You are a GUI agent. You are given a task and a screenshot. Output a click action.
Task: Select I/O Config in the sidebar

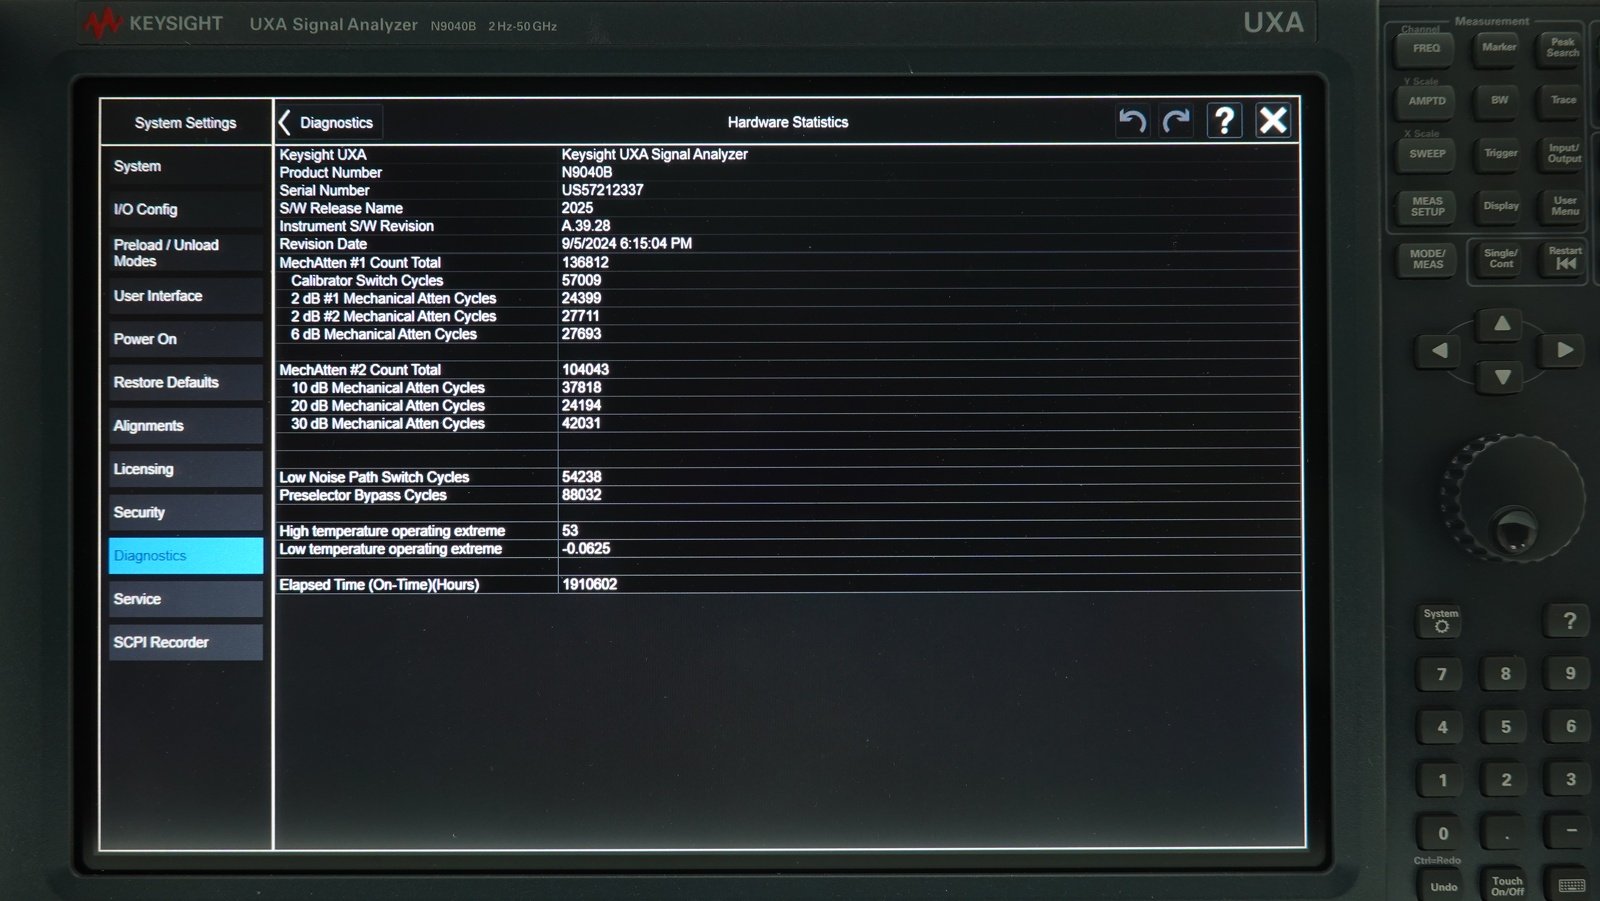point(185,209)
